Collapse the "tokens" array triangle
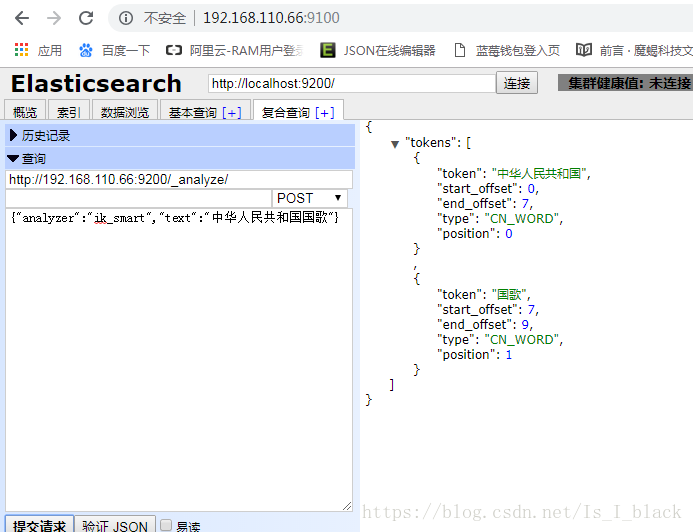The height and width of the screenshot is (532, 693). point(395,144)
